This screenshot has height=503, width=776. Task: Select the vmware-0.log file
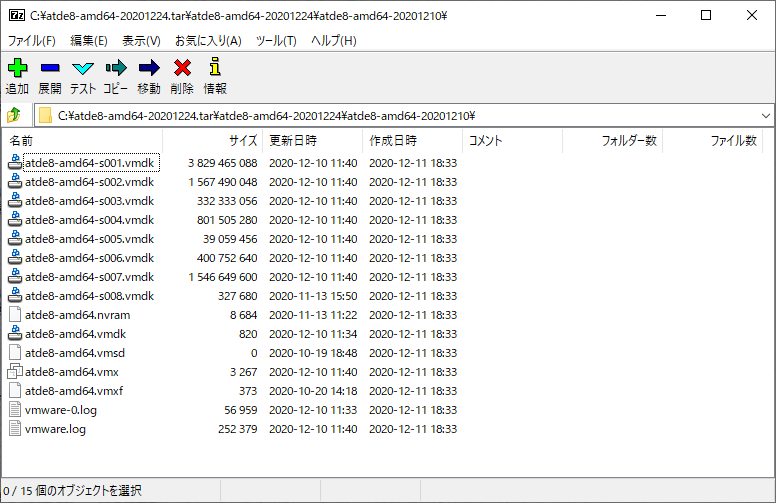(61, 410)
